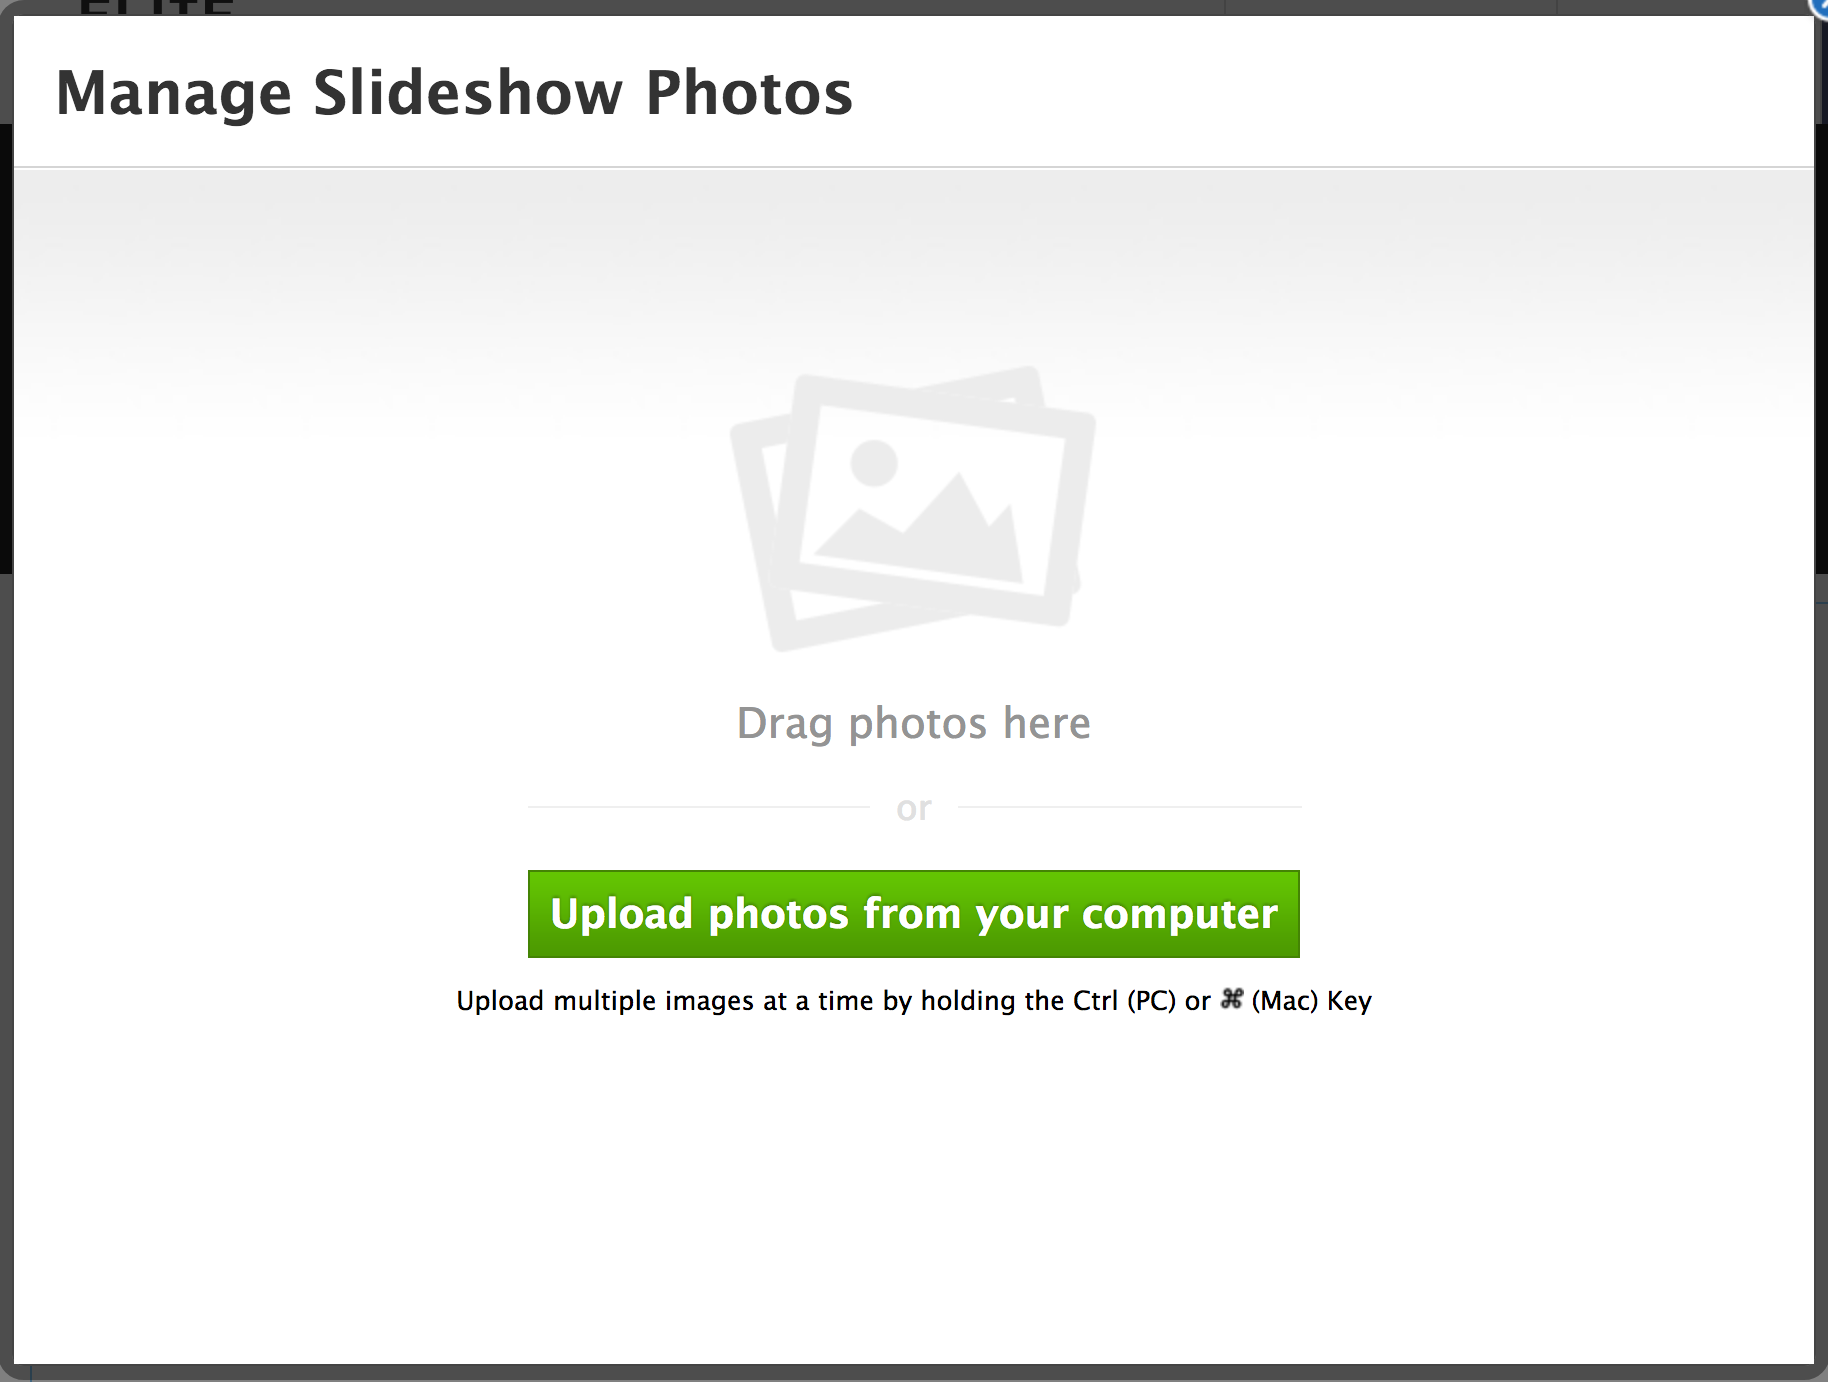Click the sun circle in photo icon
Viewport: 1828px width, 1382px height.
pos(874,463)
